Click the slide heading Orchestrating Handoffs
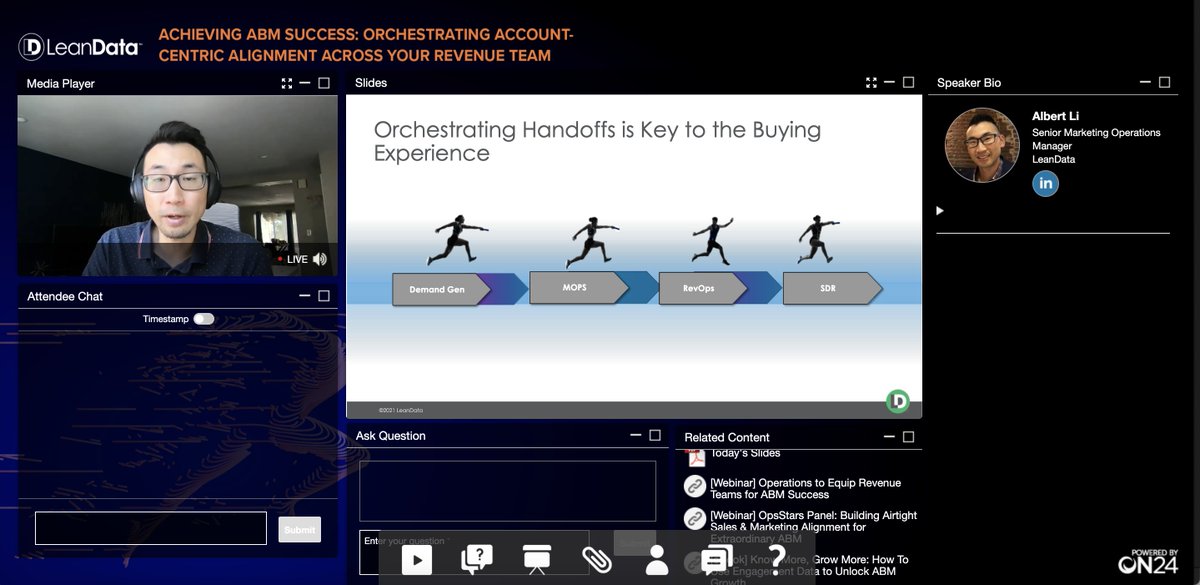 point(597,141)
